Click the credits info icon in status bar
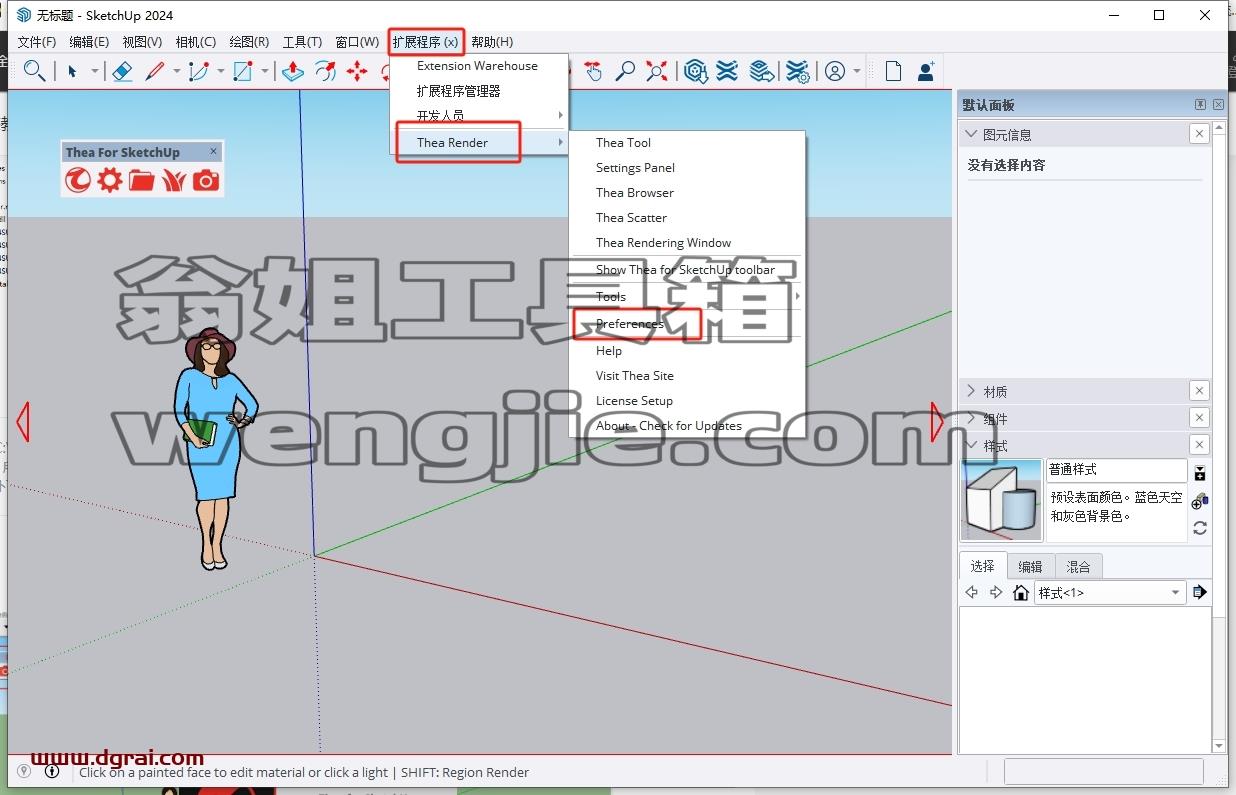The height and width of the screenshot is (795, 1236). [52, 771]
